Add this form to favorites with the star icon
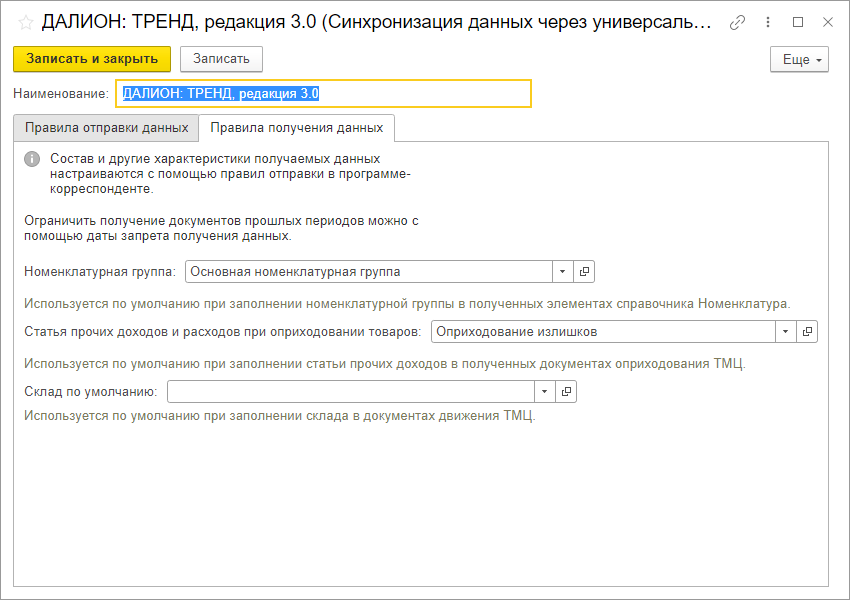The width and height of the screenshot is (850, 600). tap(25, 22)
